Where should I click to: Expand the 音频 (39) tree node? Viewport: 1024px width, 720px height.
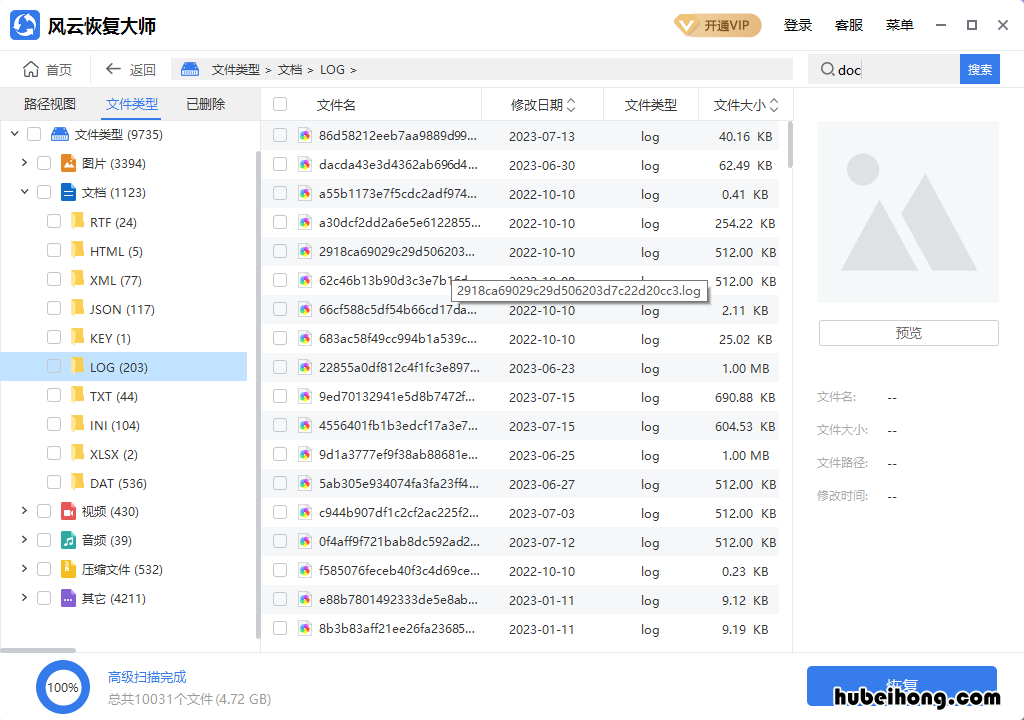pos(24,540)
